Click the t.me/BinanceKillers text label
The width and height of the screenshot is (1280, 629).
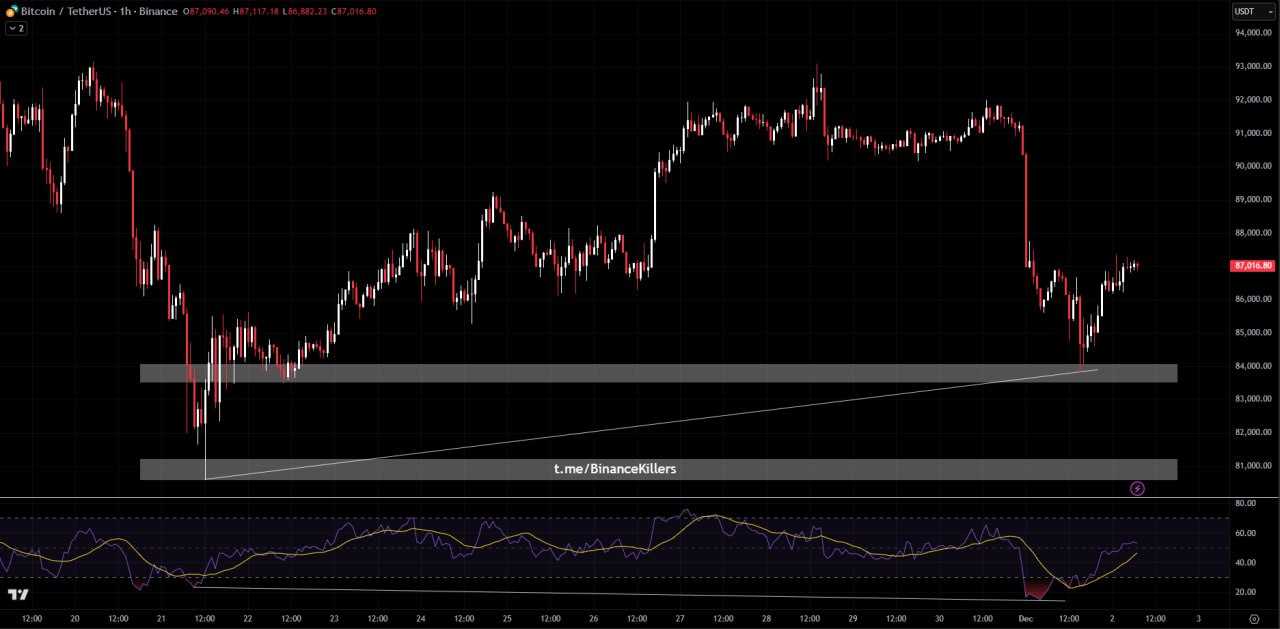tap(615, 468)
